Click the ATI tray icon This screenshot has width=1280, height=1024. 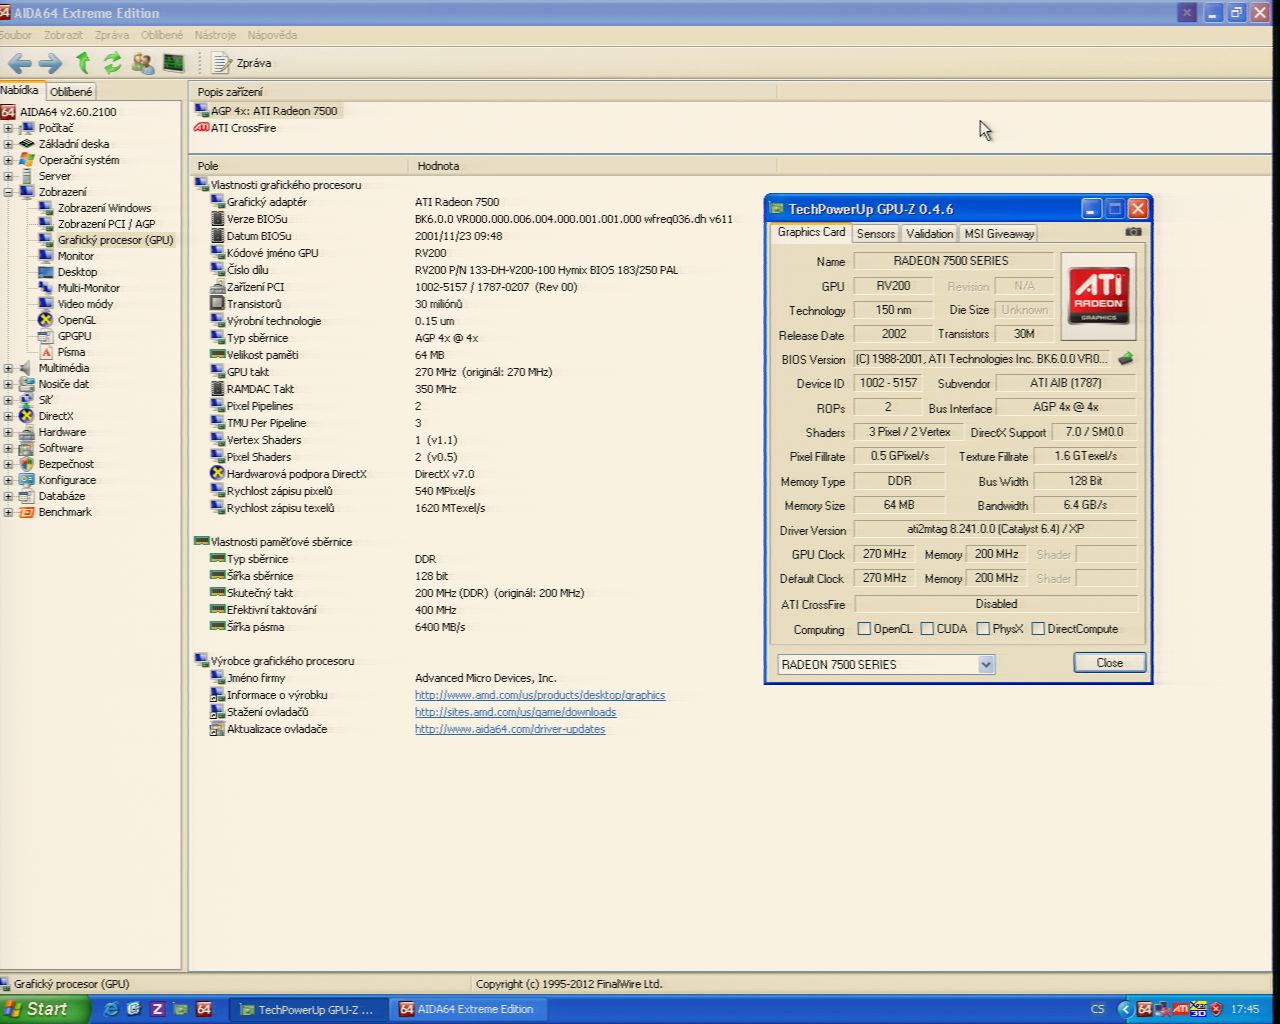click(1180, 1009)
